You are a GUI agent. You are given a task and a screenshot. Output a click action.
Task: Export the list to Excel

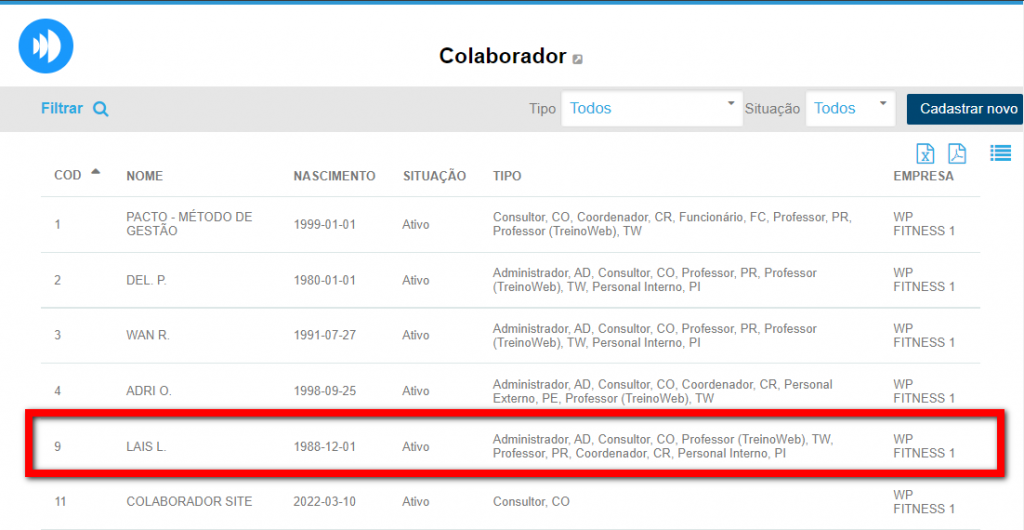pos(925,153)
